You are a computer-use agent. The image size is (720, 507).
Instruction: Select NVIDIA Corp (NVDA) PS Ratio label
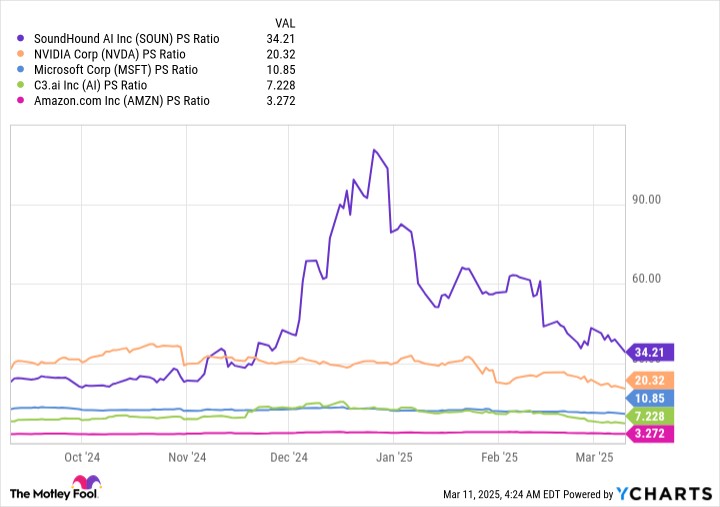(110, 54)
